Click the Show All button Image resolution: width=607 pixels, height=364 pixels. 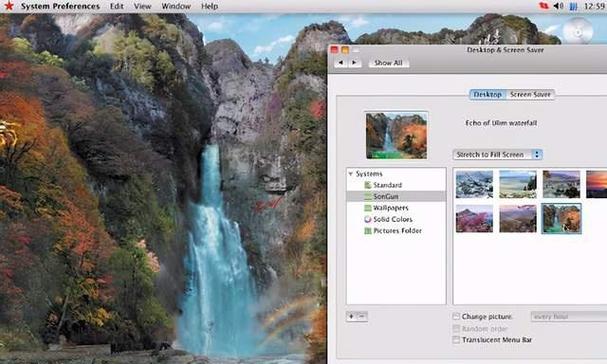click(x=388, y=63)
